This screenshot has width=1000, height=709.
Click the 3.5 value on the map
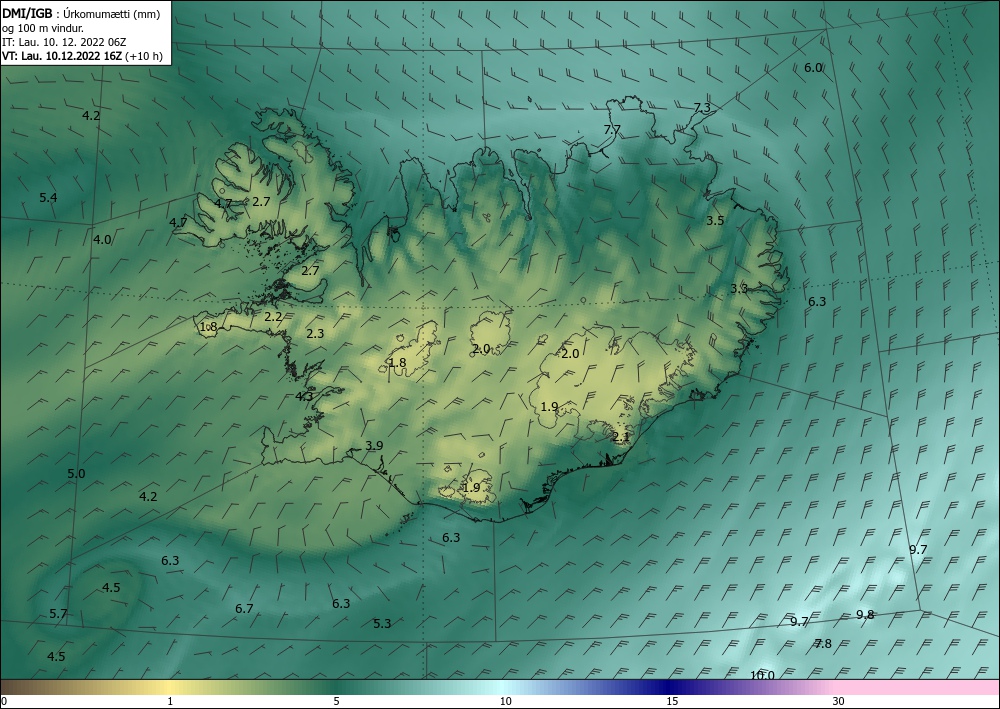(x=715, y=220)
